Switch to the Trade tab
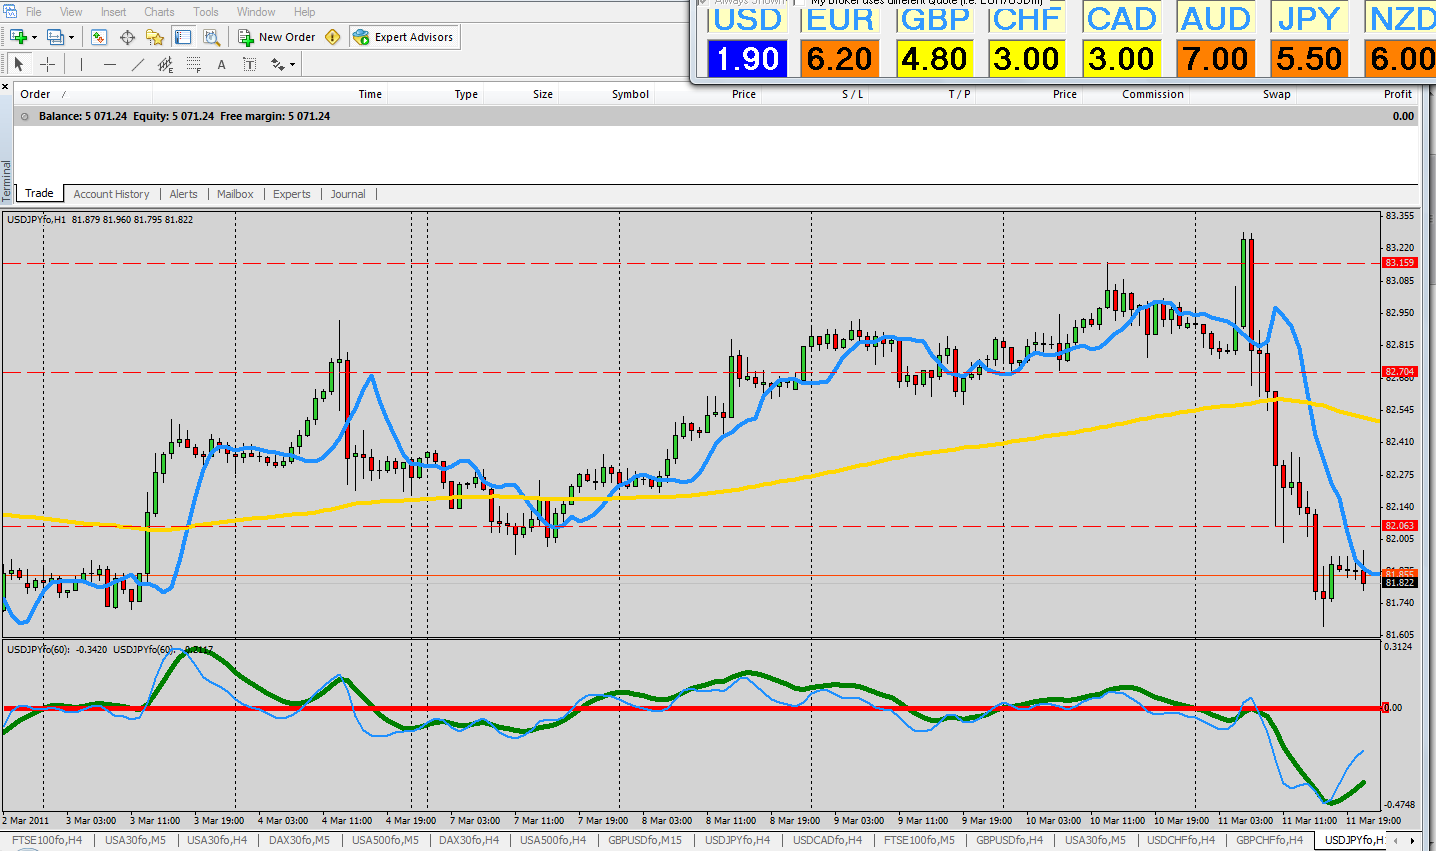Screen dimensions: 1436x851 [39, 193]
